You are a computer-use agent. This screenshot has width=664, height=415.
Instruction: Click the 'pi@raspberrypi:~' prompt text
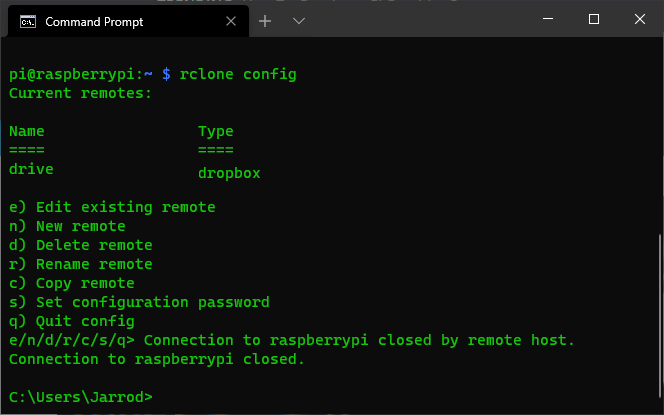81,75
